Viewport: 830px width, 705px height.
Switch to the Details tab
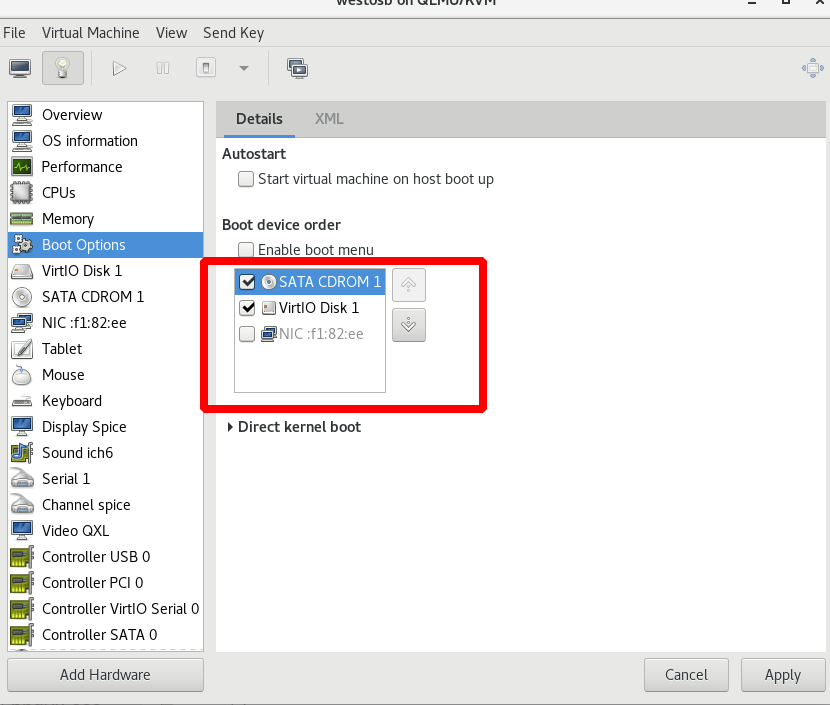point(259,119)
